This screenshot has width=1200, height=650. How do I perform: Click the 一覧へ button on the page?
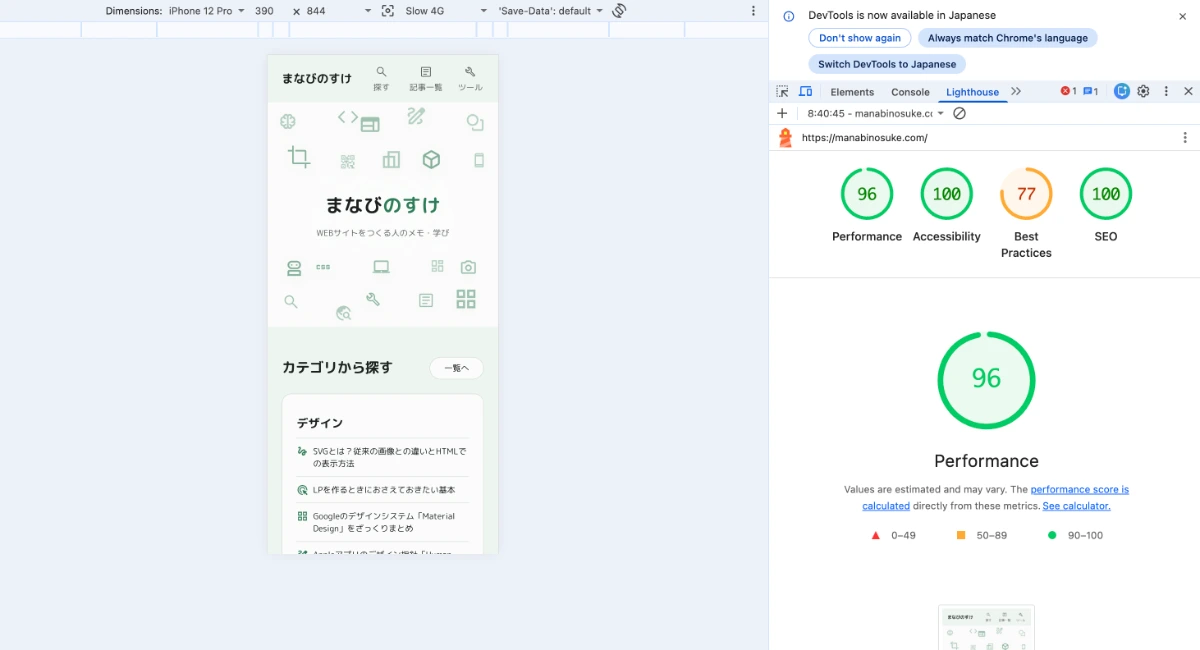[x=456, y=368]
